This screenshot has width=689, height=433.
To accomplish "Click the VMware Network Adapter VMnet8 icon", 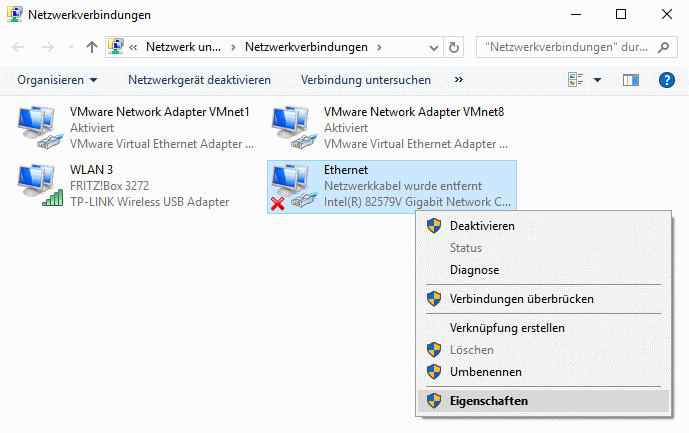I will tap(294, 127).
